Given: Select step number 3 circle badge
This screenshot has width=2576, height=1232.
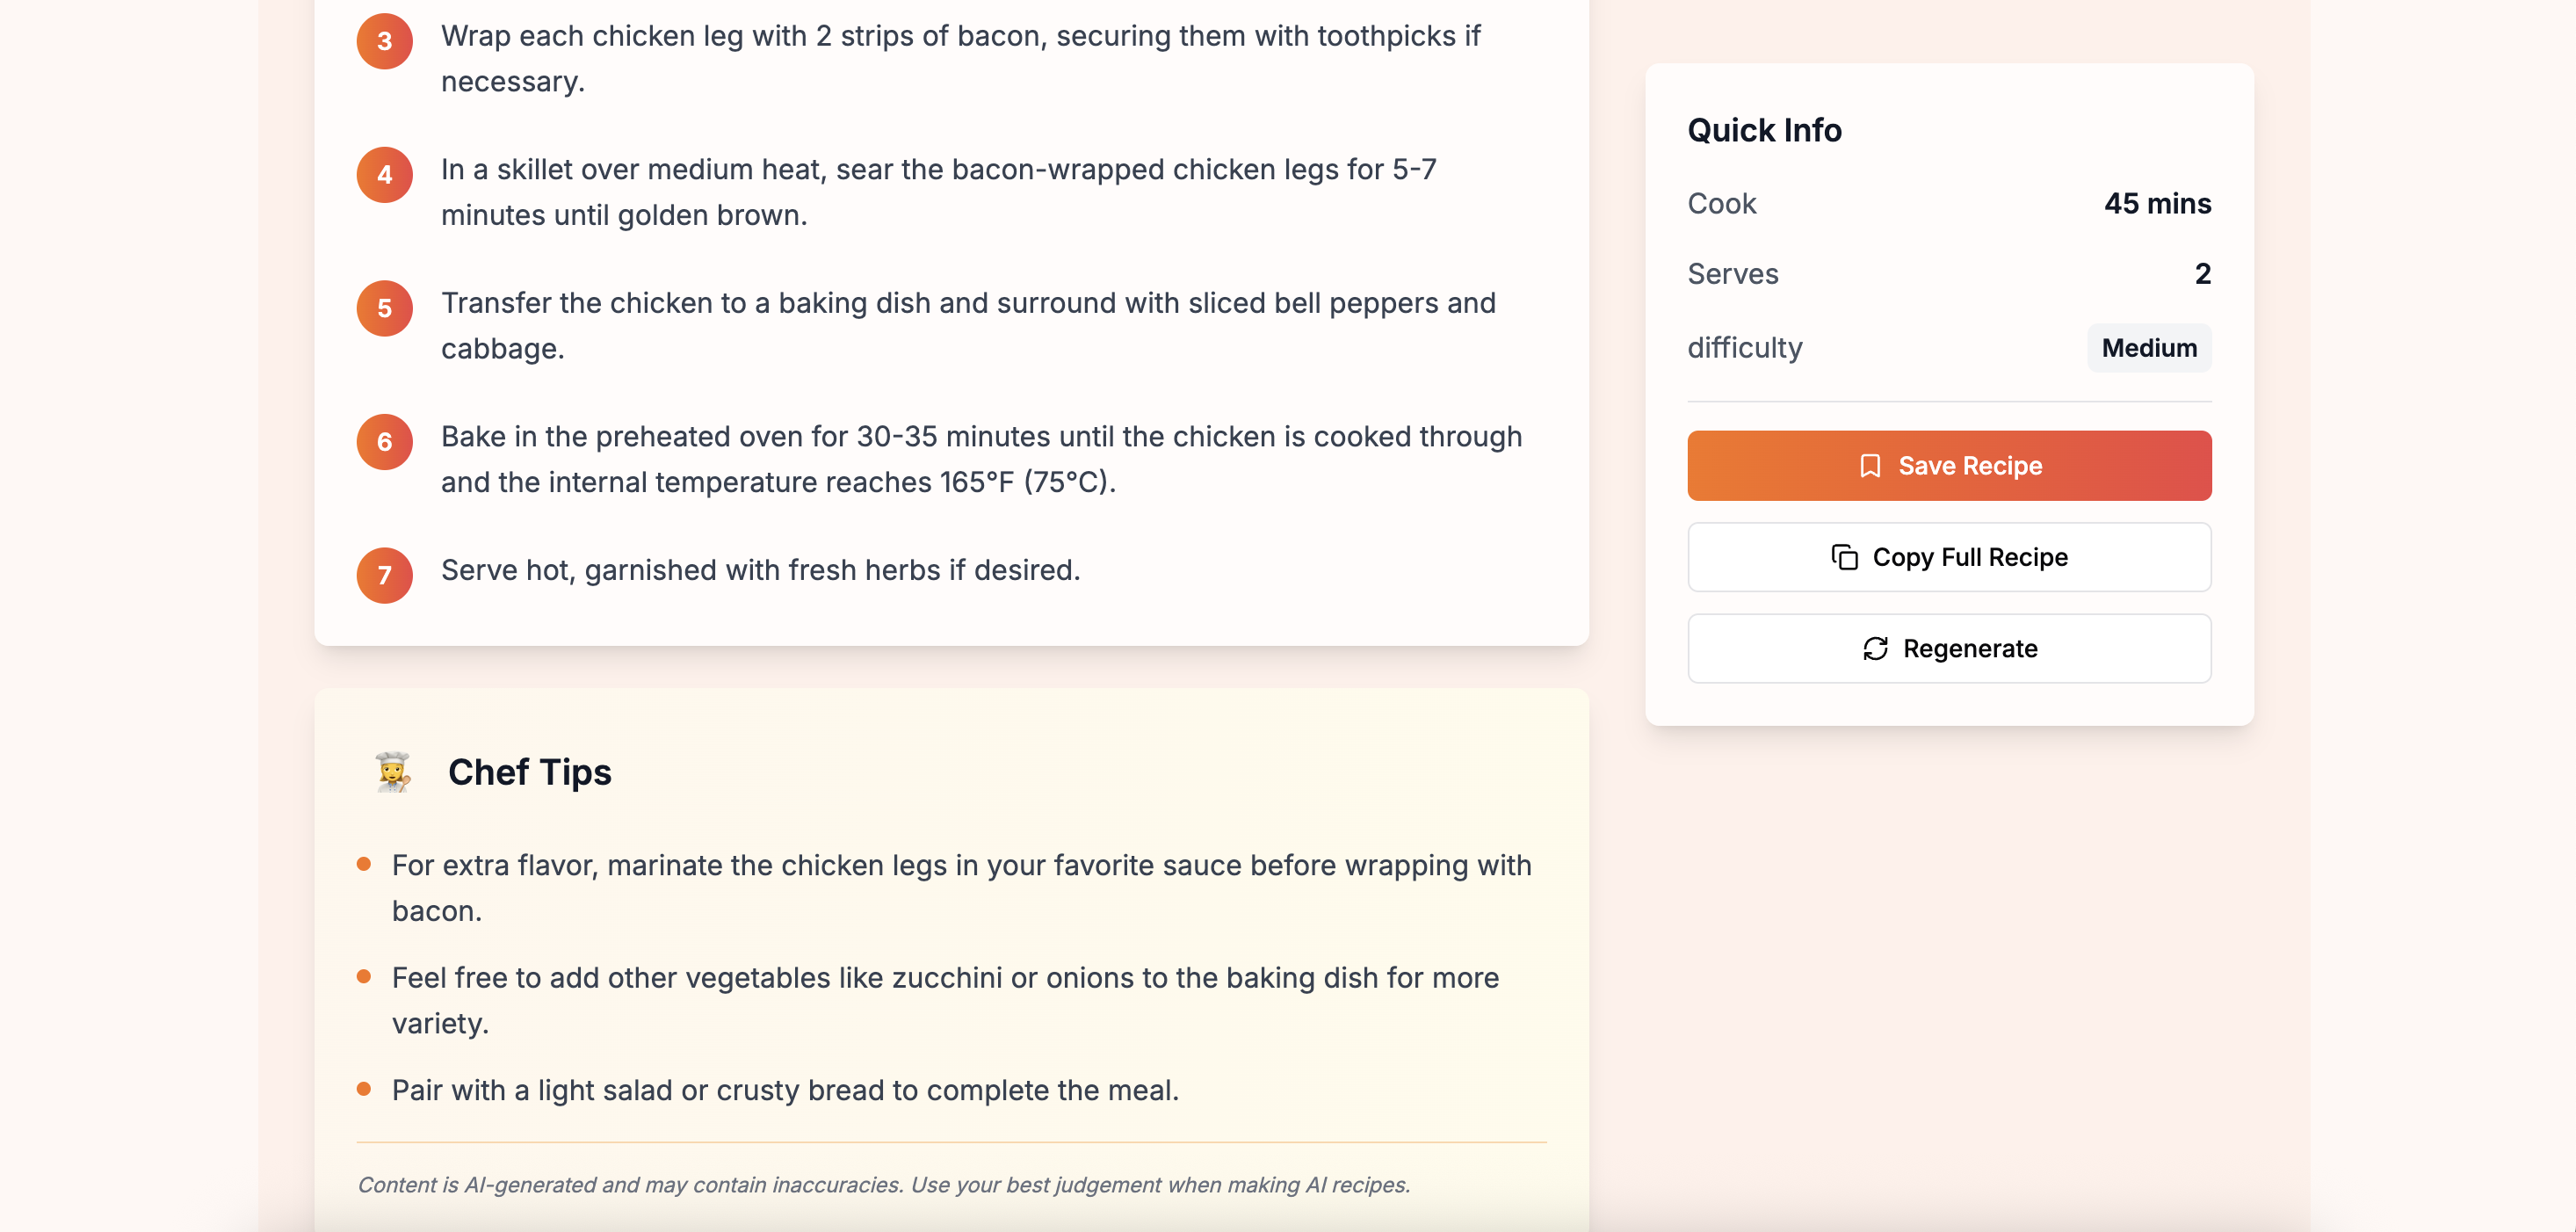Looking at the screenshot, I should (385, 41).
